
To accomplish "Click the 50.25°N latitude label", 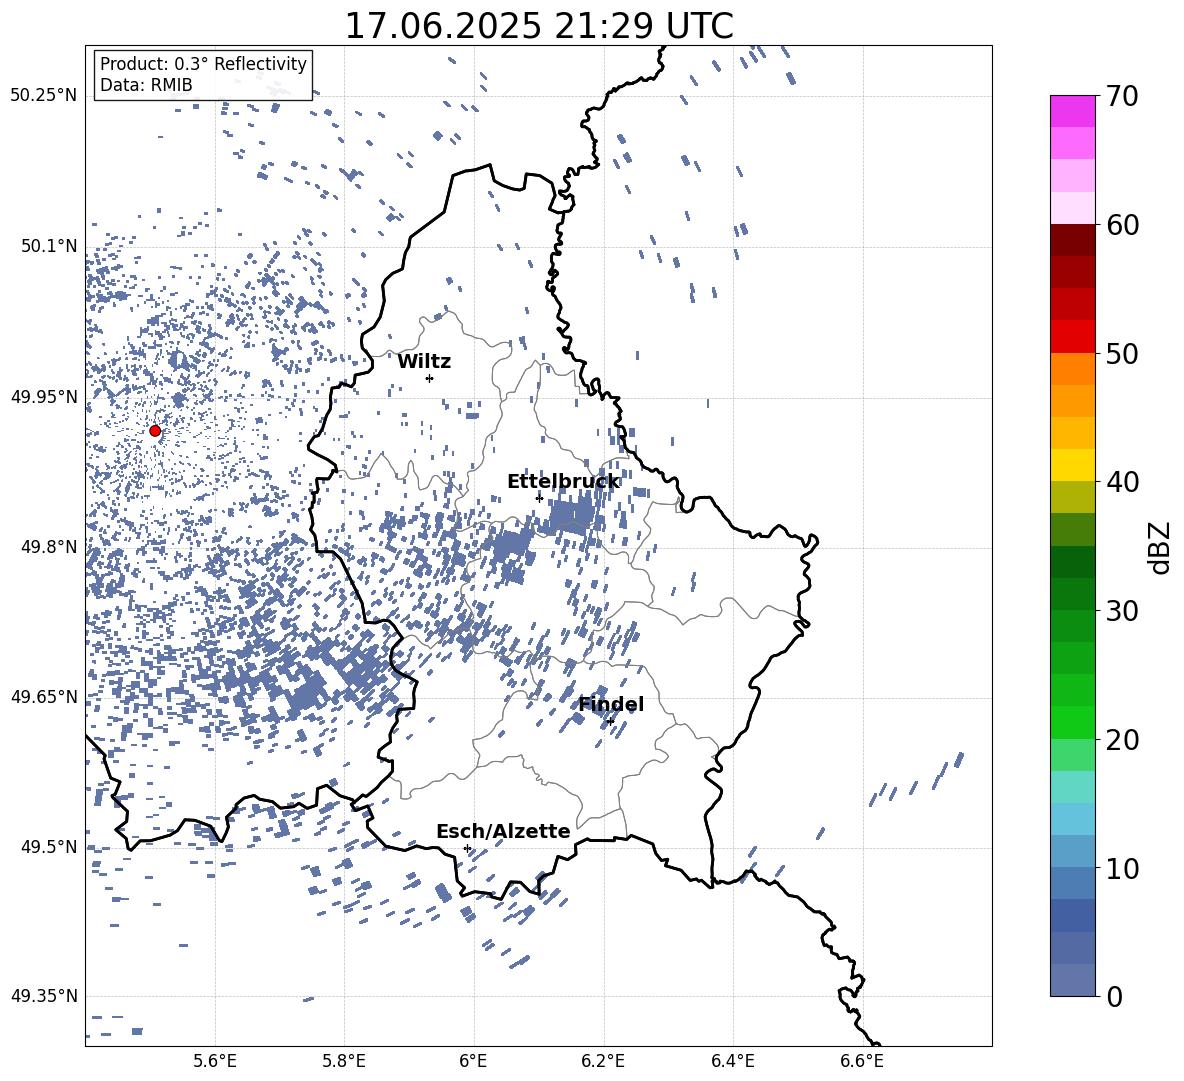I will [44, 96].
